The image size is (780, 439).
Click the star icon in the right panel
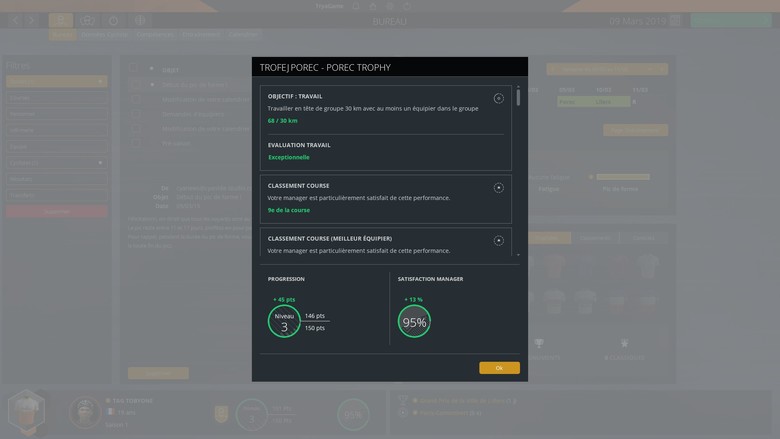624,344
